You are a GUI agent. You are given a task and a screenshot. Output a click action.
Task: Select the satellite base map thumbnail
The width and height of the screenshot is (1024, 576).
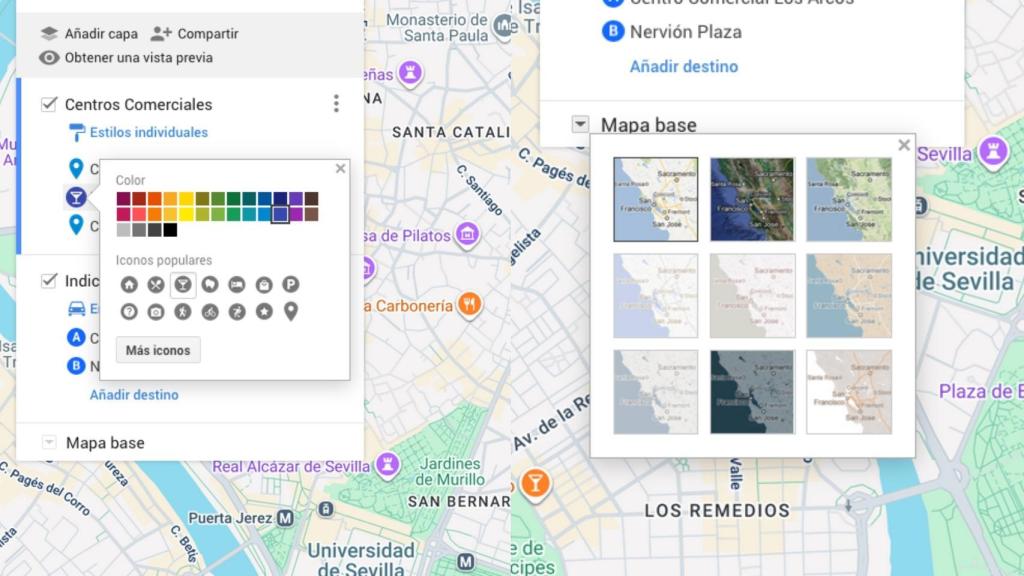pos(753,197)
